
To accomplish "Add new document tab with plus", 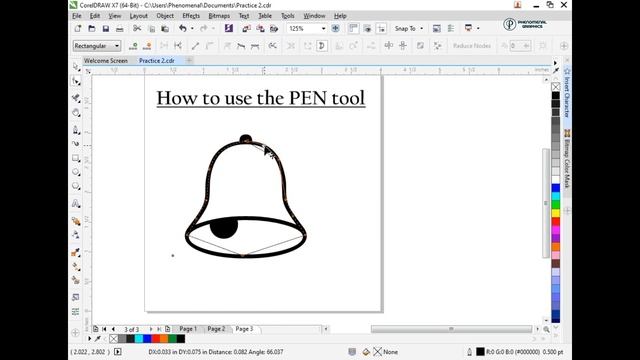I will pos(189,60).
